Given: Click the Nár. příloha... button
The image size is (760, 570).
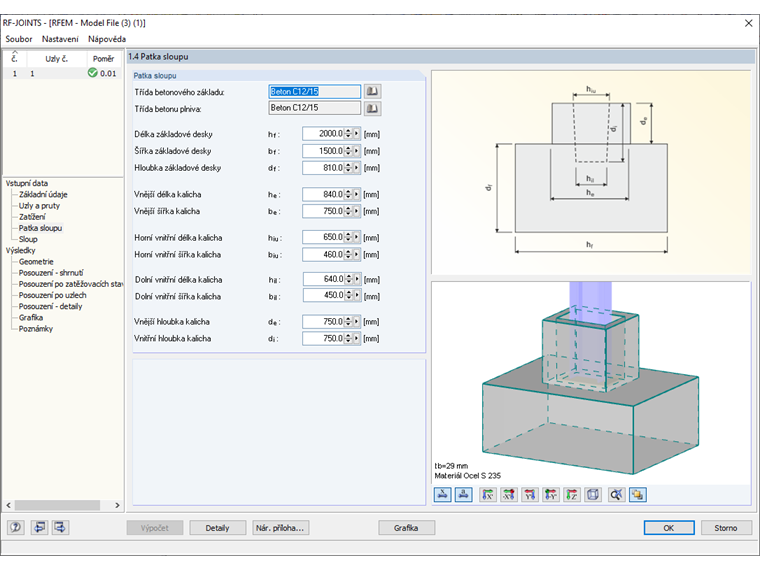Looking at the screenshot, I should point(280,528).
